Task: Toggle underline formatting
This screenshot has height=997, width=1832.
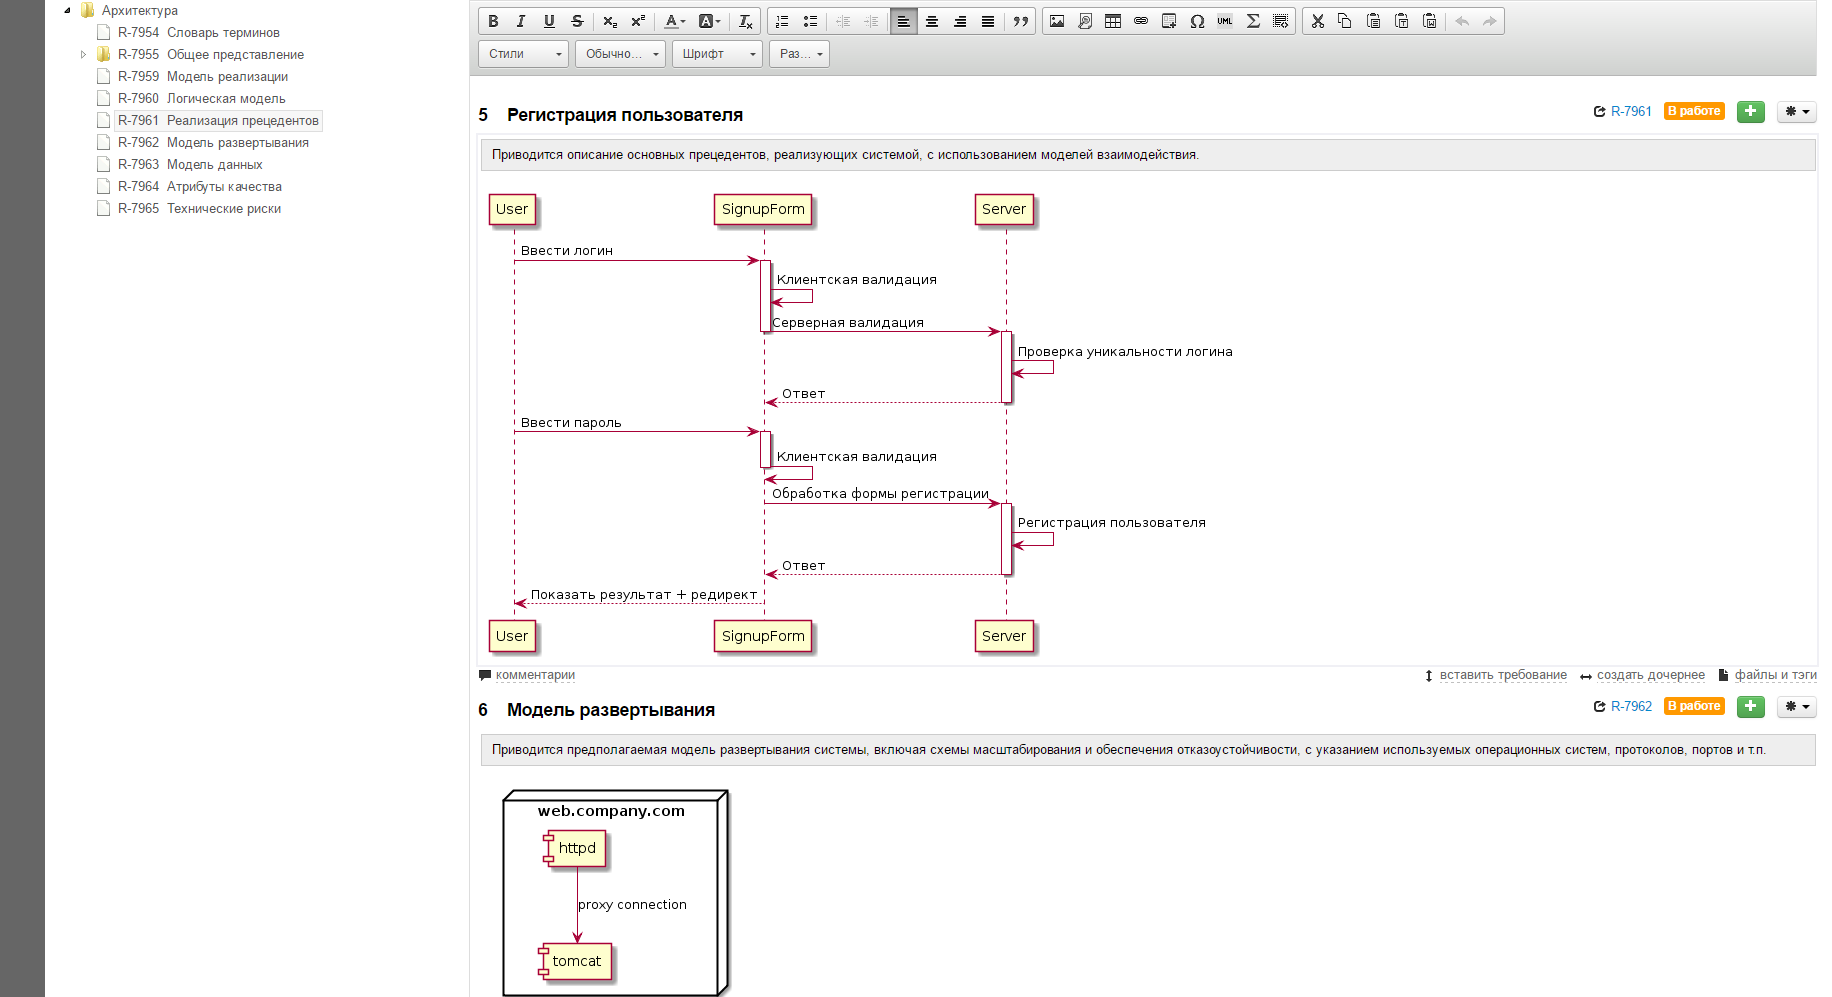Action: tap(549, 21)
